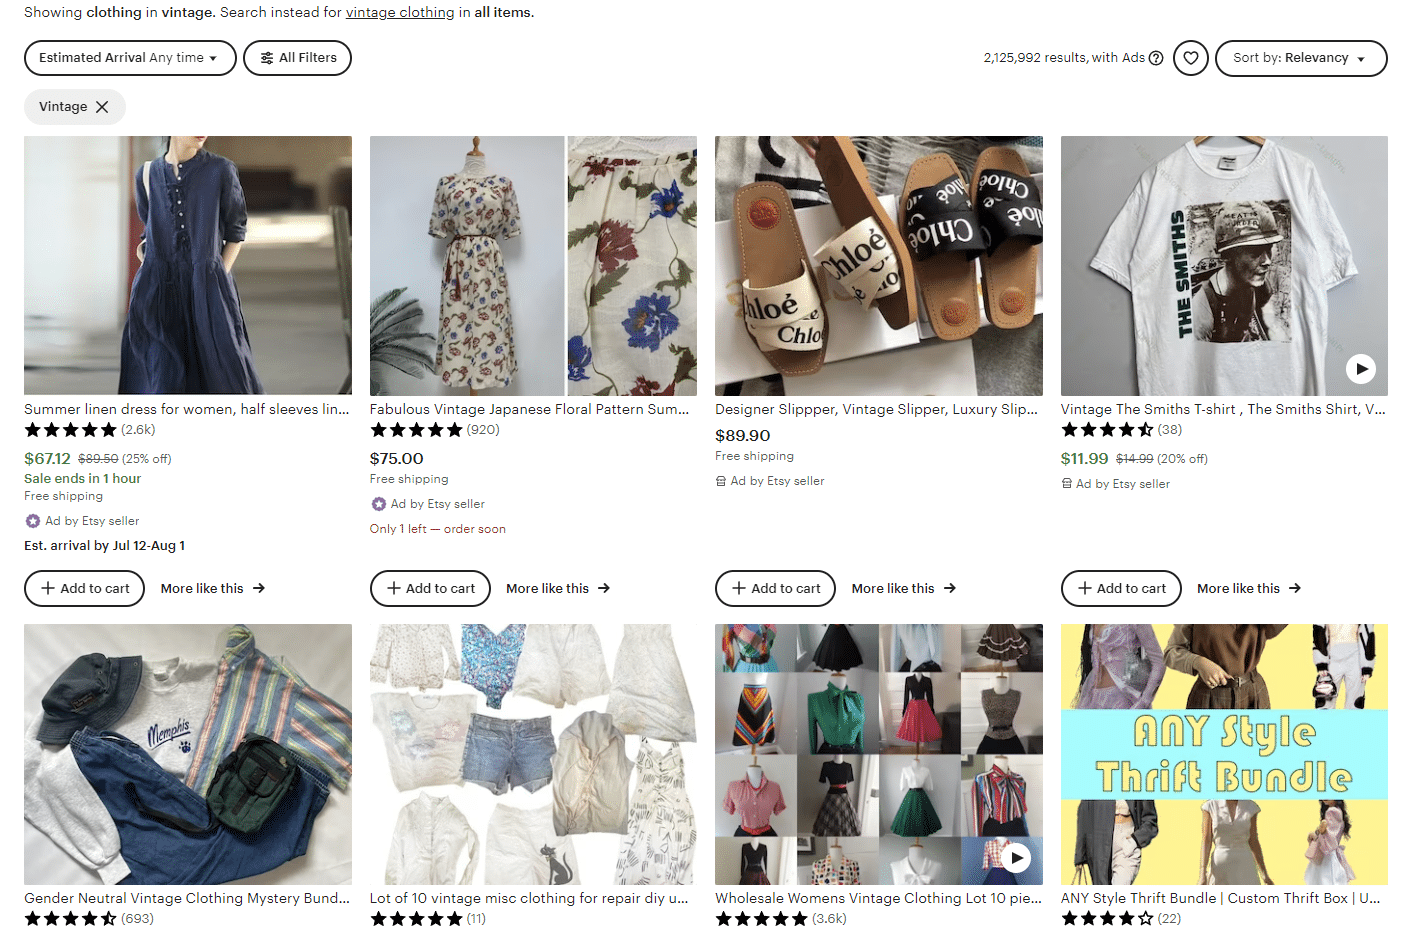Open the 'Designer Slippper, Vintage Slipper' title
This screenshot has width=1421, height=933.
click(x=877, y=409)
